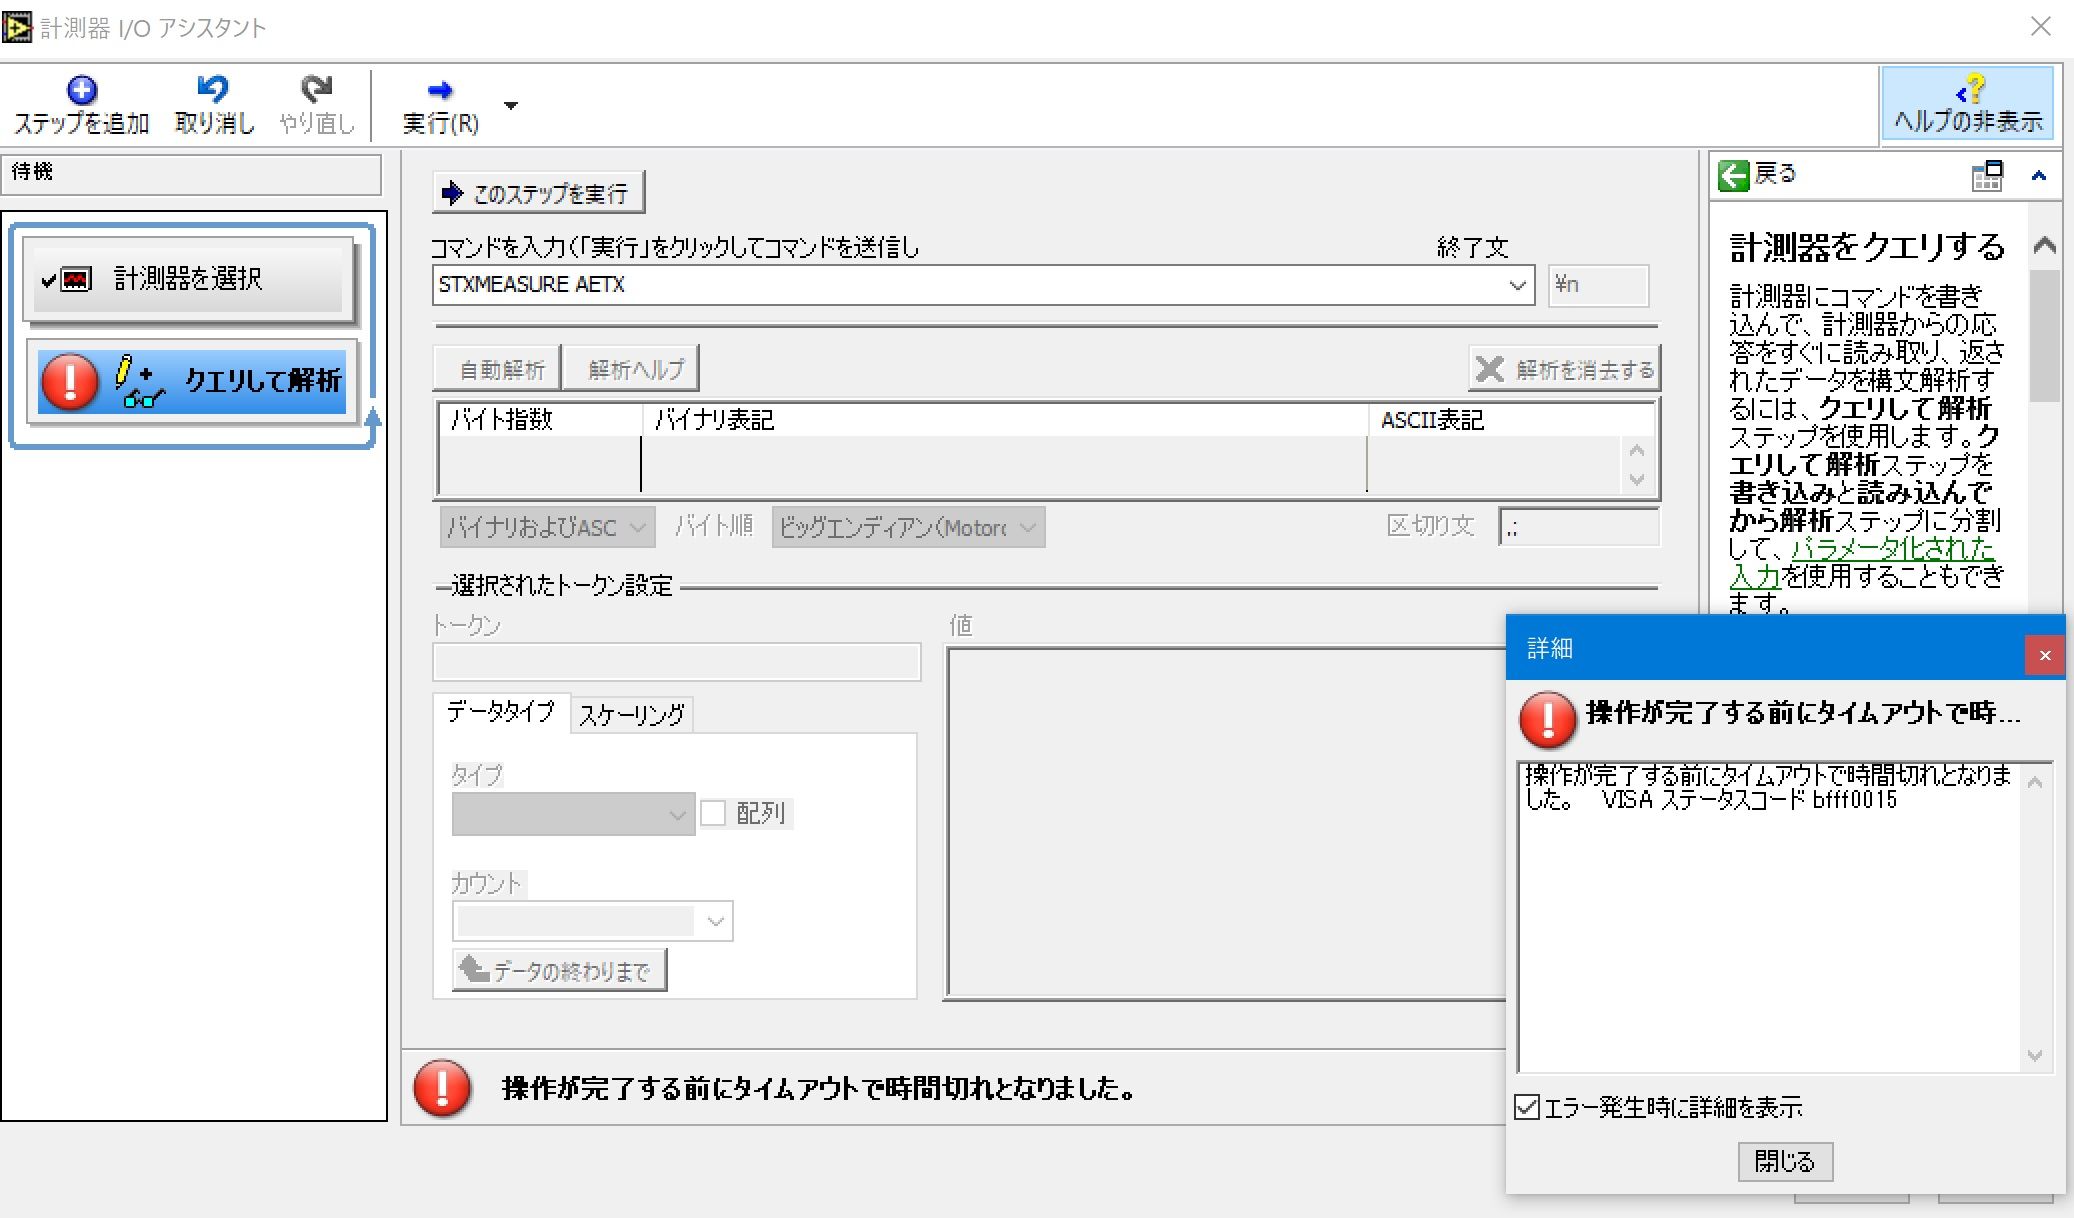2074x1218 pixels.
Task: Click the 区切り文 separator input field
Action: click(x=1578, y=527)
